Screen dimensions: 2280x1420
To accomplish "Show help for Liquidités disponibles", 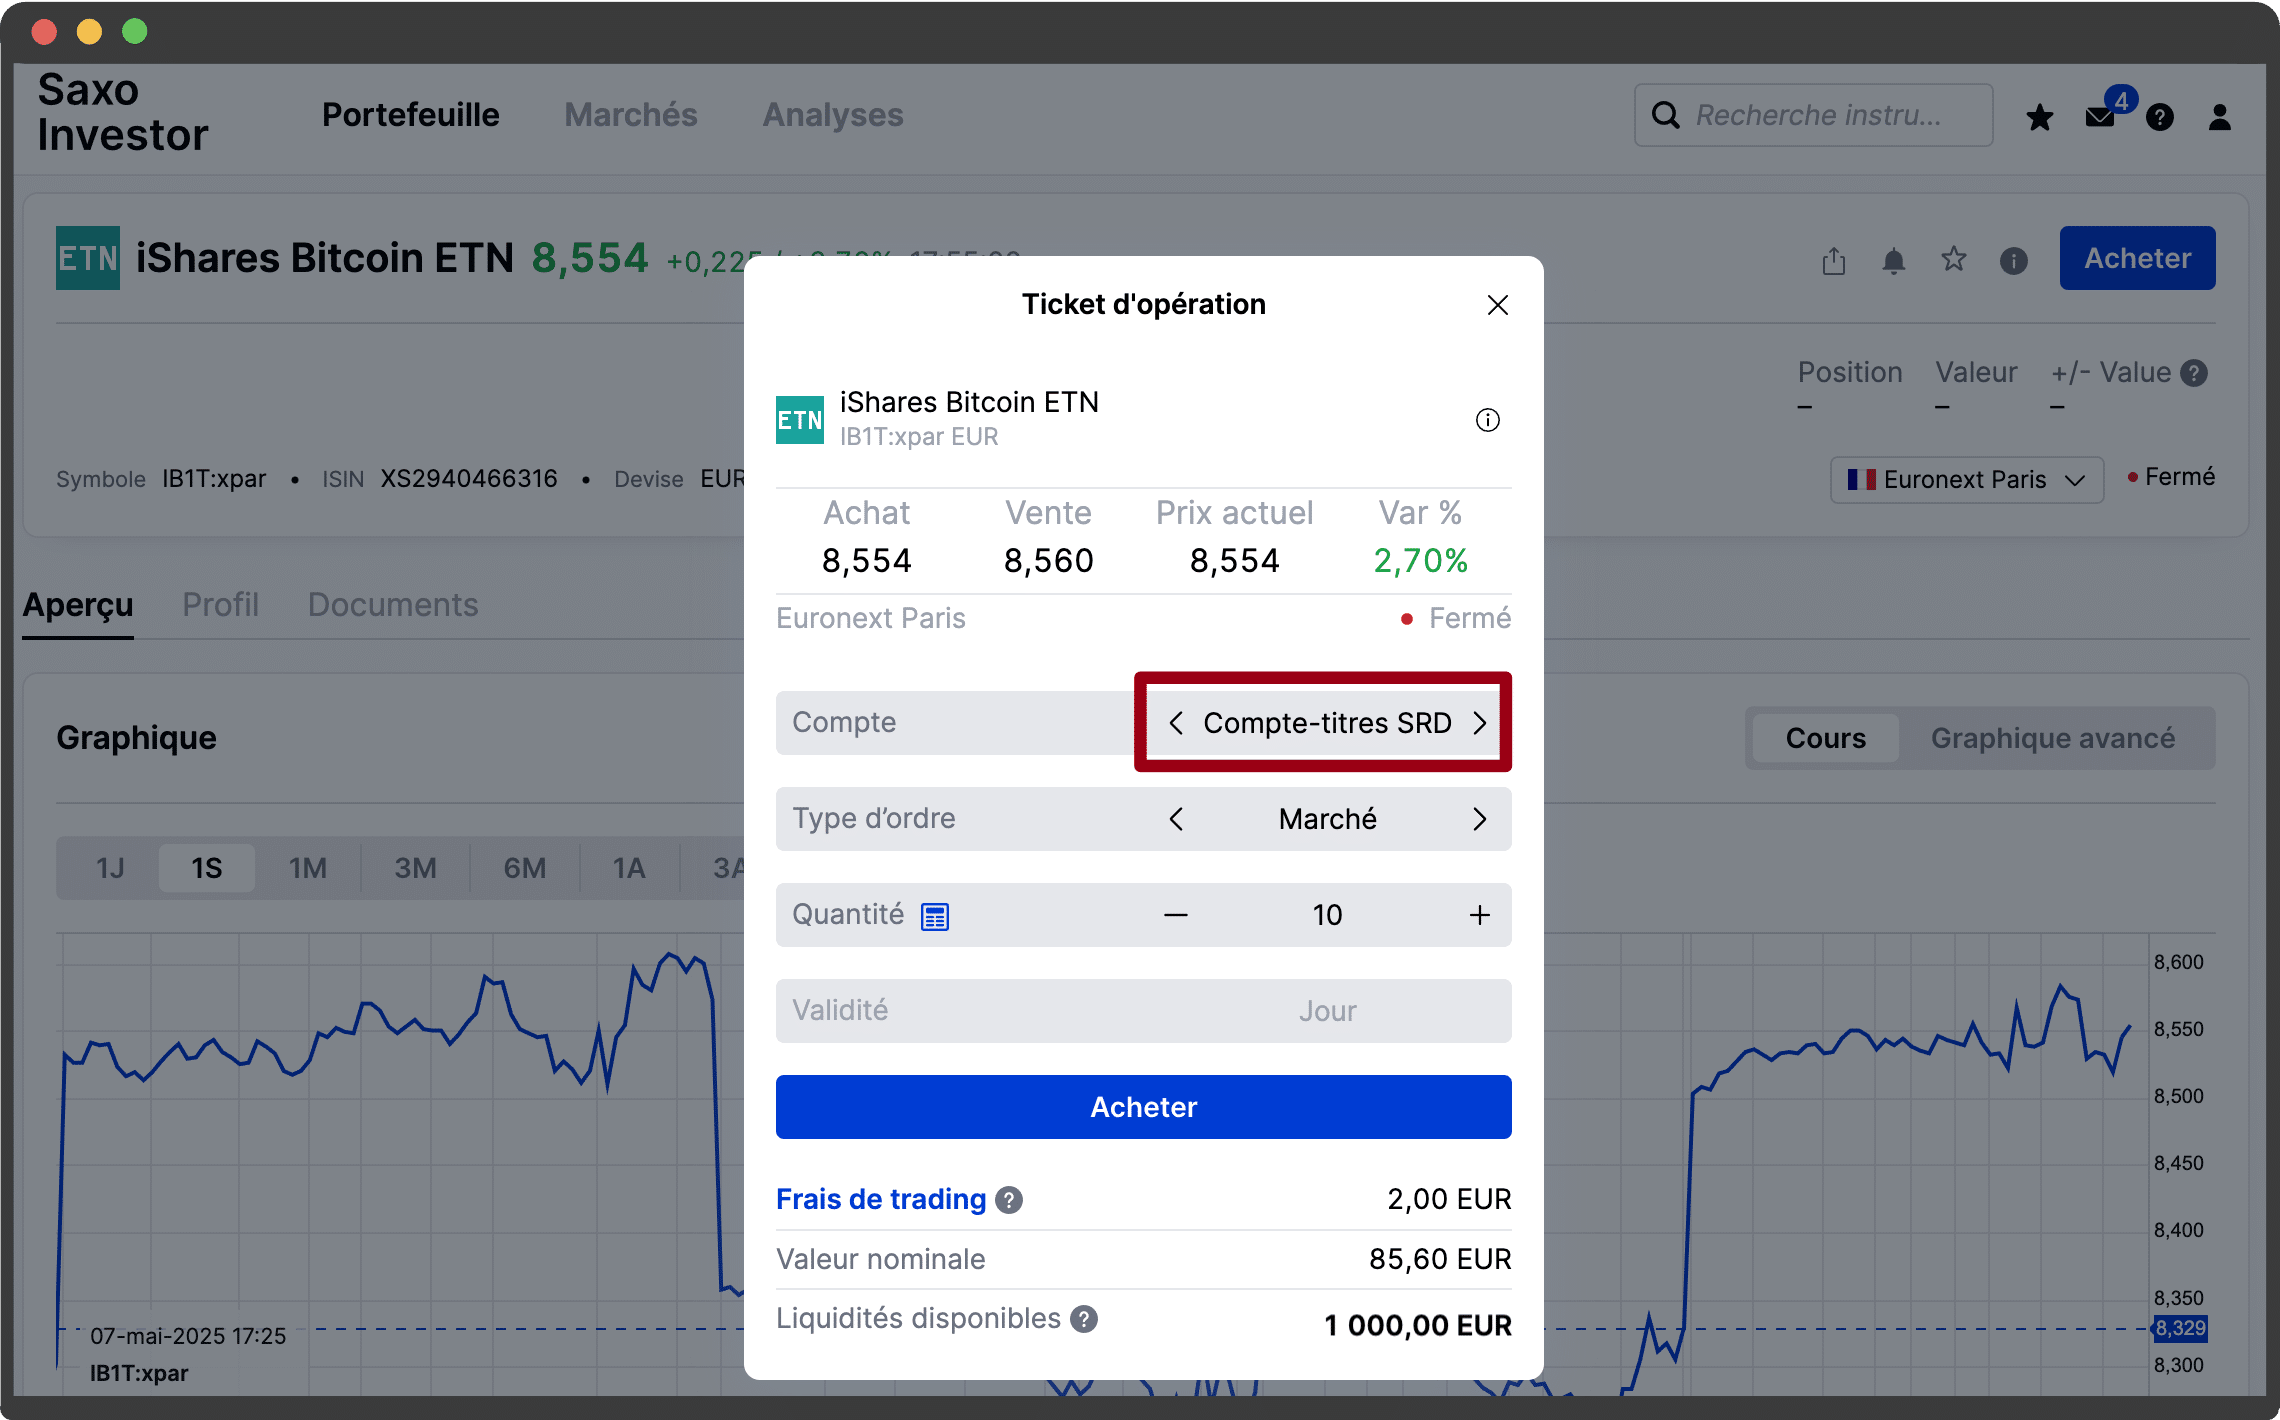I will pyautogui.click(x=1084, y=1319).
